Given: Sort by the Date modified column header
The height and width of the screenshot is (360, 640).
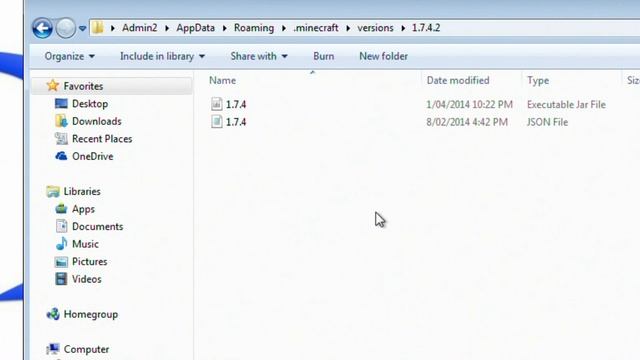Looking at the screenshot, I should (x=458, y=80).
